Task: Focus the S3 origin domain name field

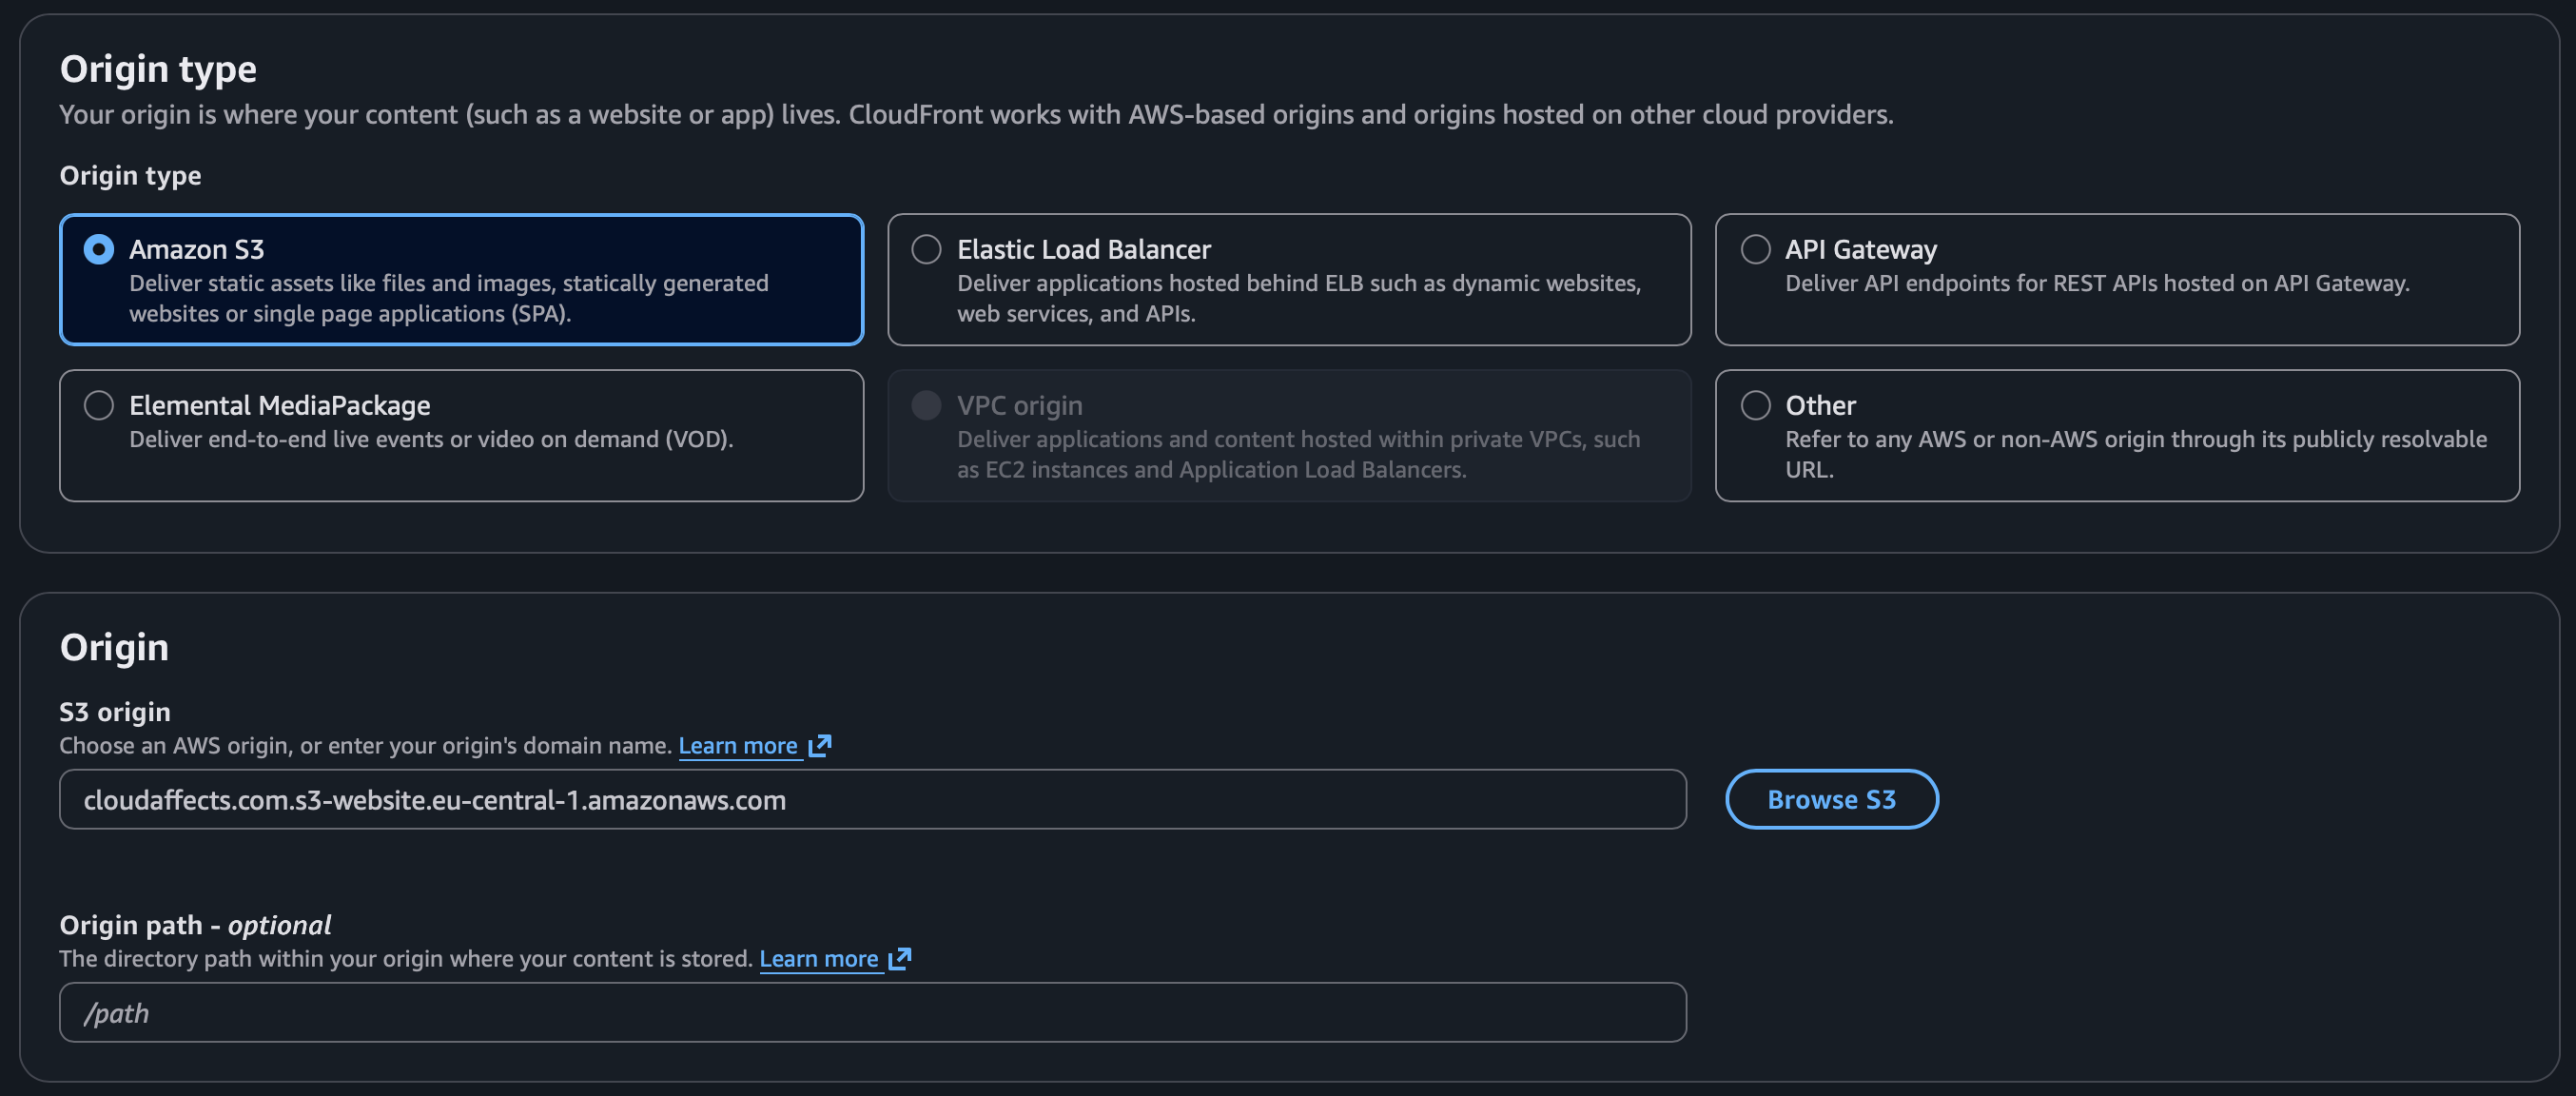Action: pos(872,800)
